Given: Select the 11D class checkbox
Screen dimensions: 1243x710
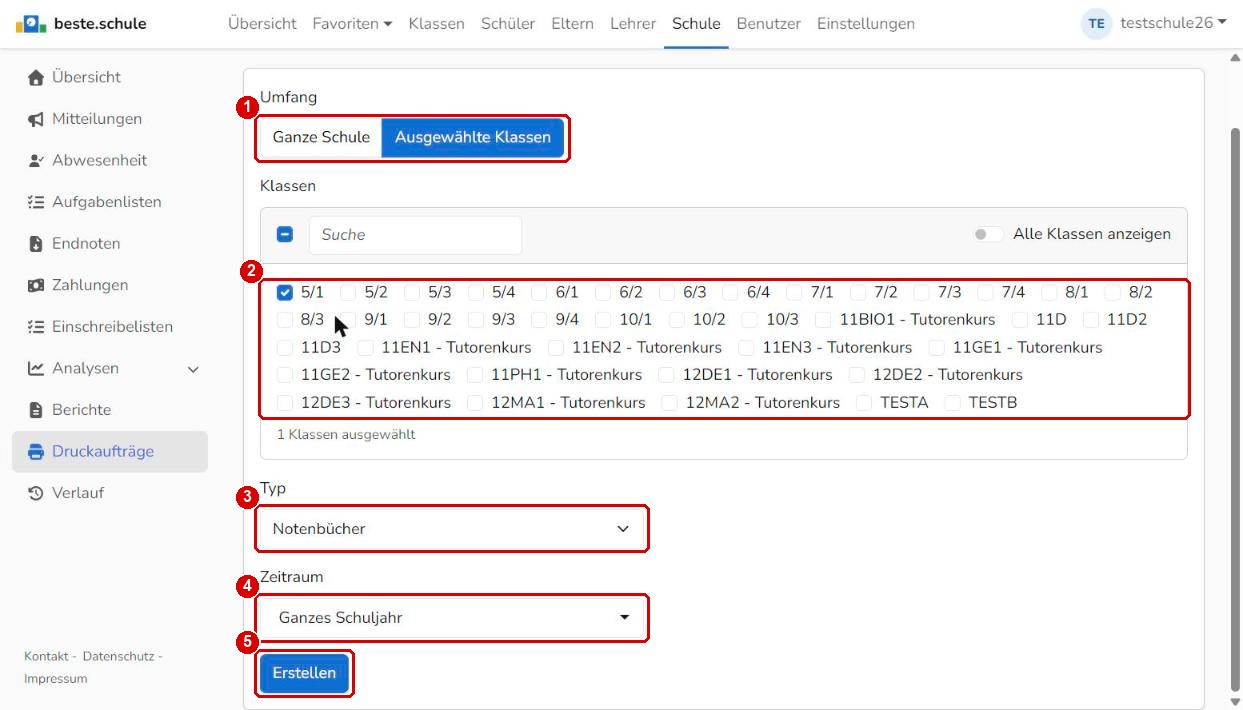Looking at the screenshot, I should [1020, 320].
